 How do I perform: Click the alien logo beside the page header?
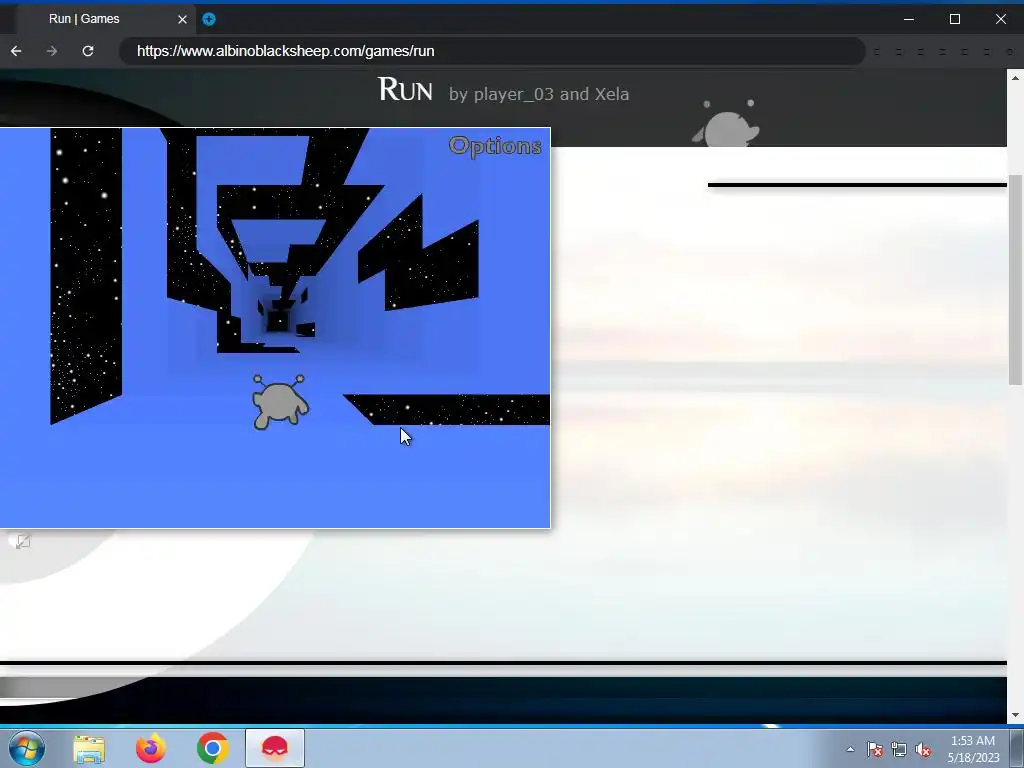click(x=726, y=122)
